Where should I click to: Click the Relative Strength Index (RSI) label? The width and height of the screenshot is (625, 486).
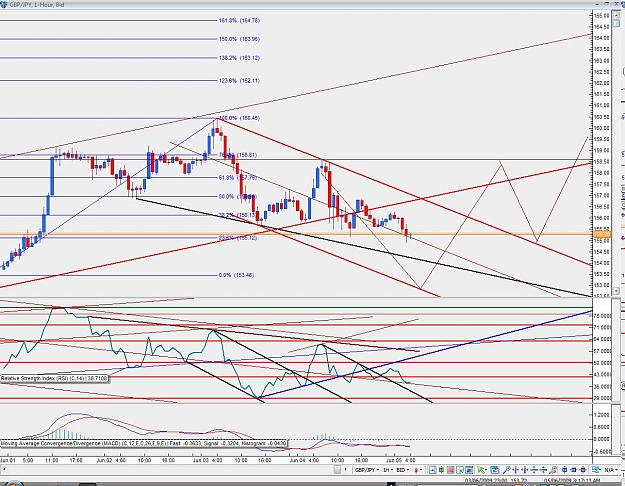pyautogui.click(x=54, y=378)
